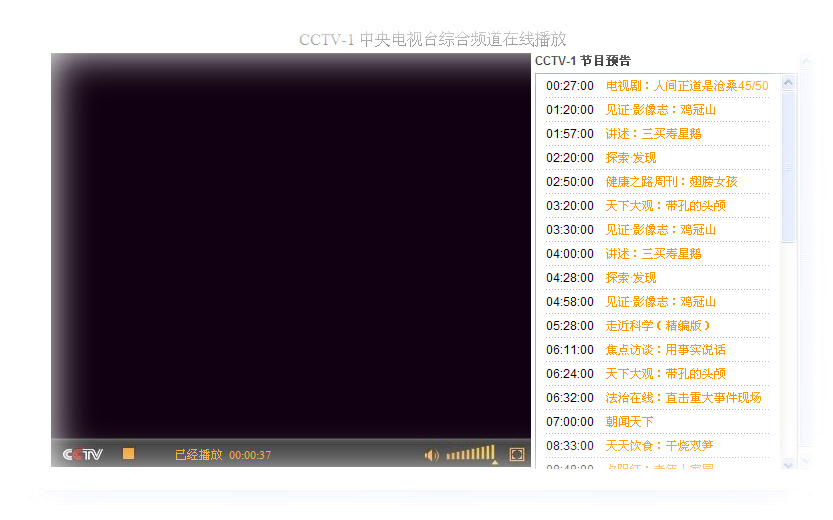Click the black video playback area
This screenshot has width=833, height=520.
(x=291, y=246)
